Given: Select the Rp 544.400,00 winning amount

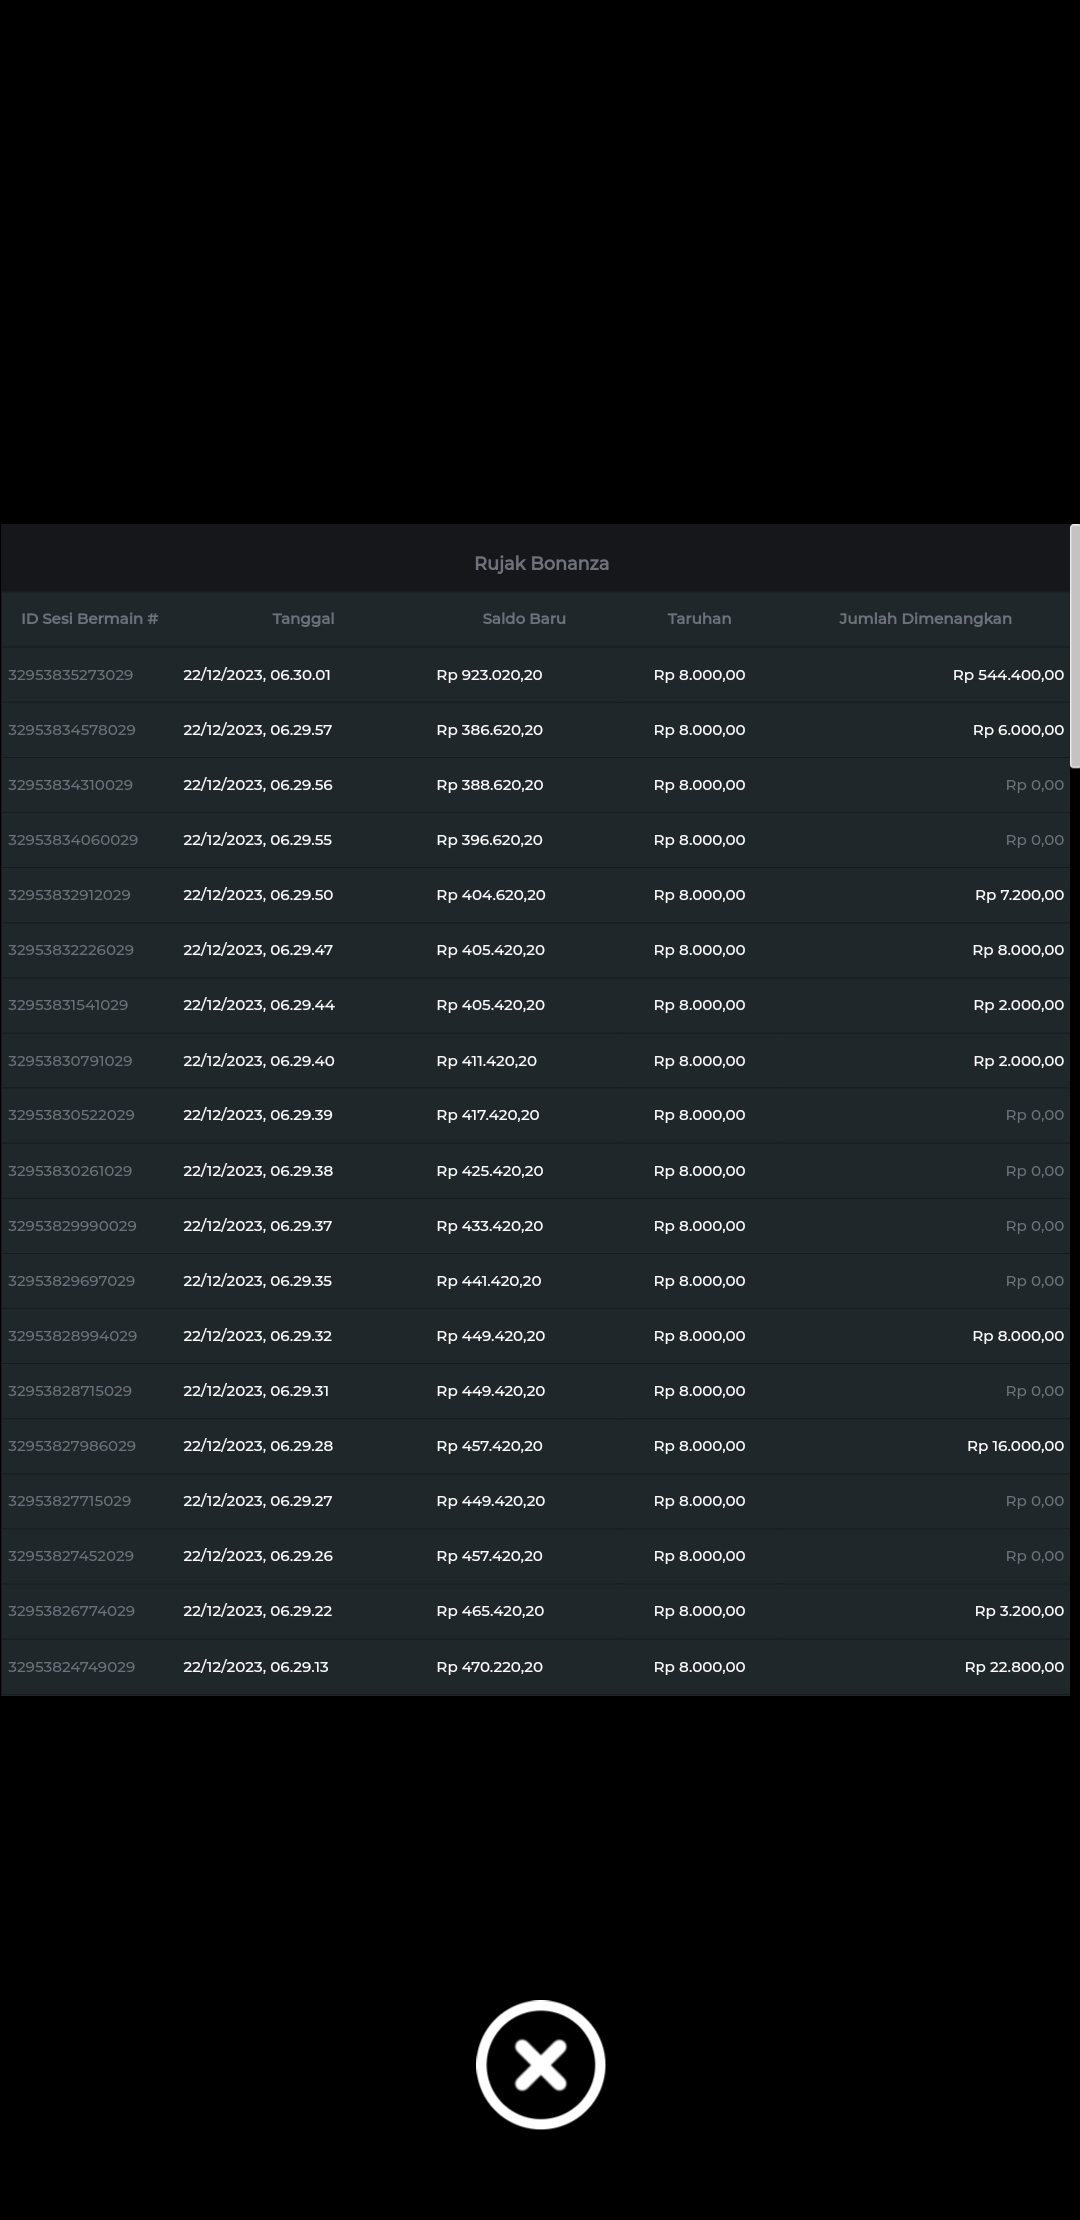Looking at the screenshot, I should coord(1008,675).
